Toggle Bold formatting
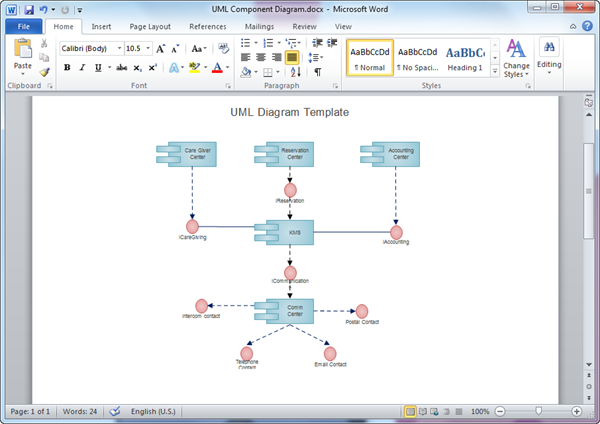Viewport: 600px width, 424px height. pos(67,68)
